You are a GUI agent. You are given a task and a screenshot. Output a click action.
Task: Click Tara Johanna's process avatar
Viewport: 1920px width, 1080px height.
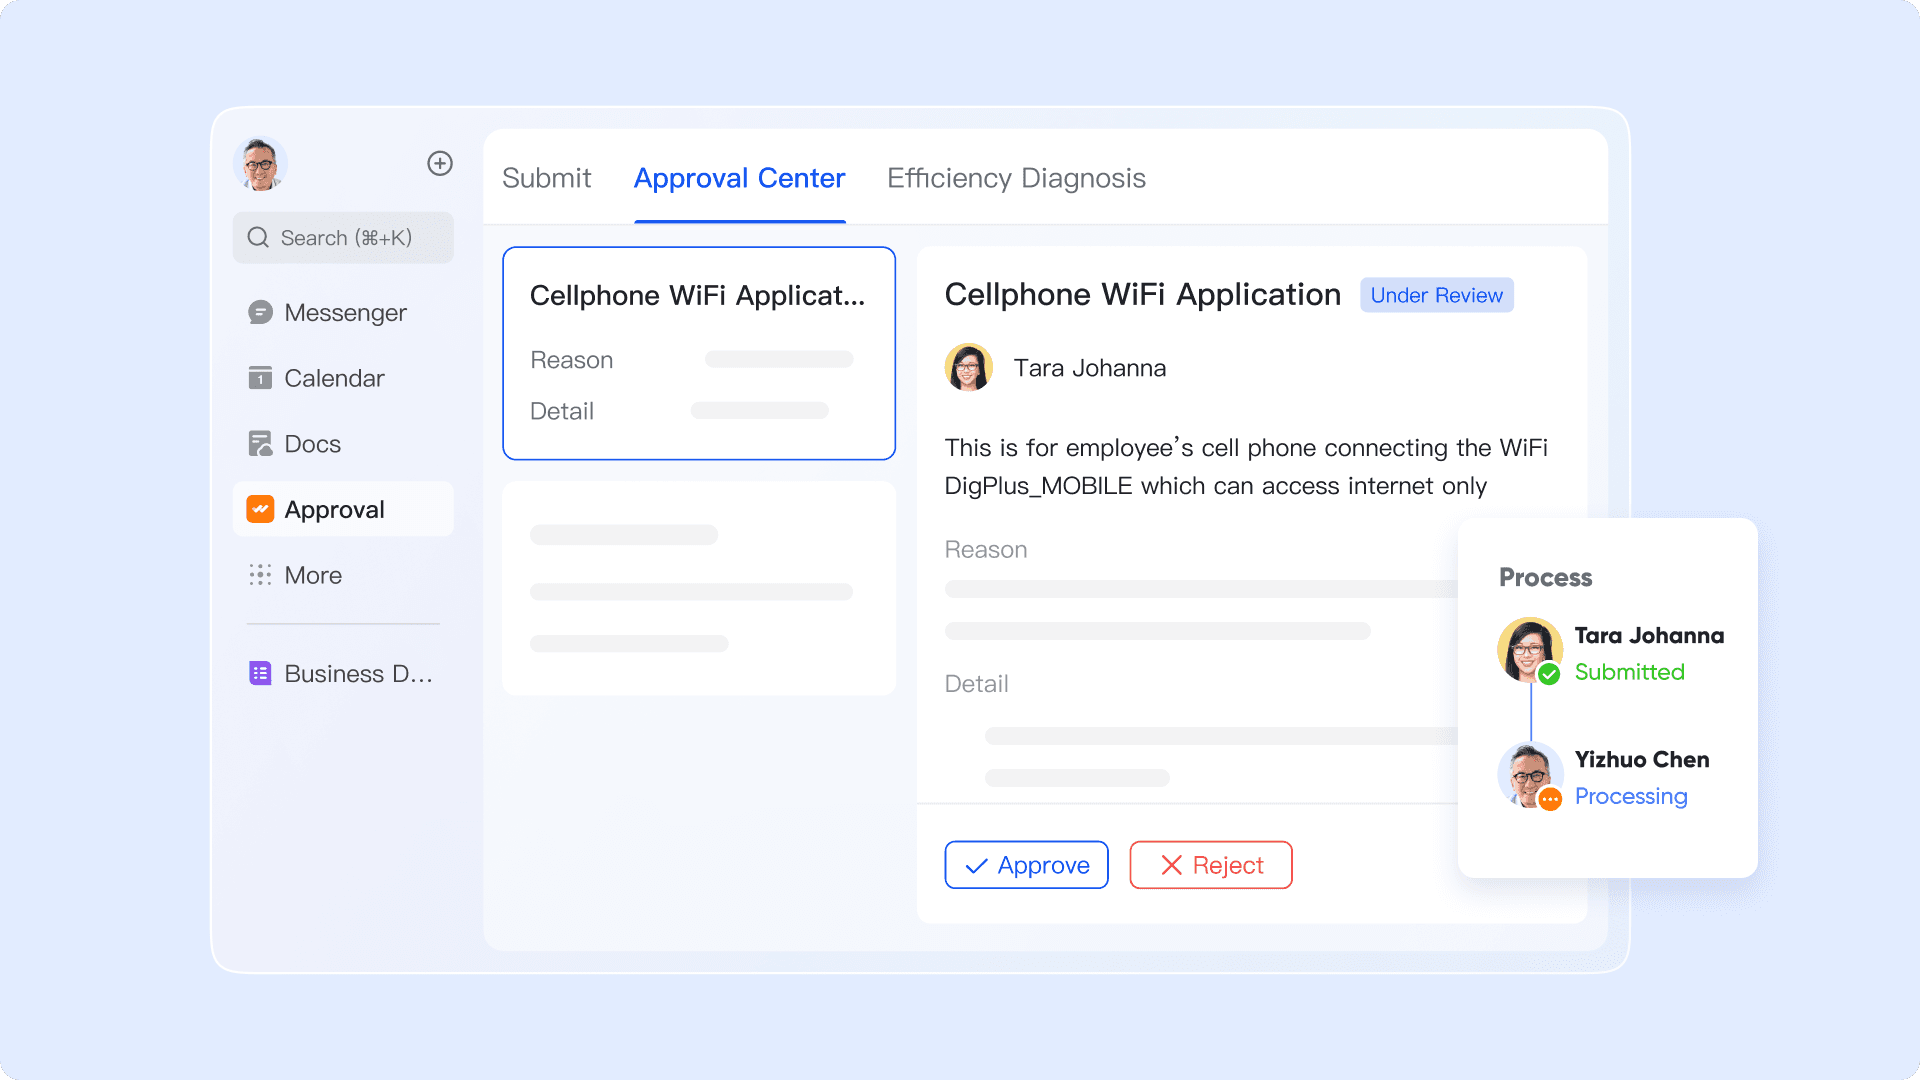coord(1529,649)
